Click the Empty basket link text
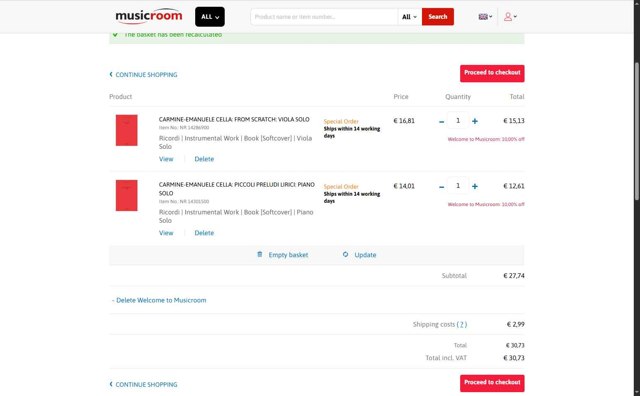Screen dimensions: 640x396 tap(288, 255)
